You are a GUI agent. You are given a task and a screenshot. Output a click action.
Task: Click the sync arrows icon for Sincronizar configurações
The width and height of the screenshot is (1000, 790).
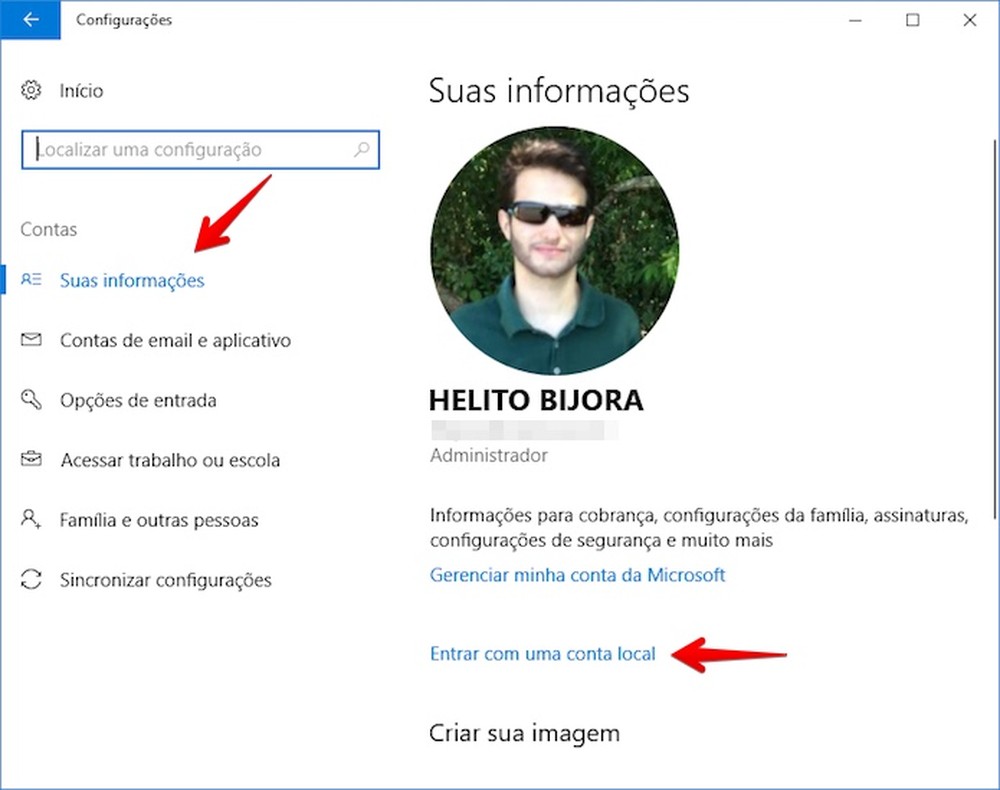30,580
